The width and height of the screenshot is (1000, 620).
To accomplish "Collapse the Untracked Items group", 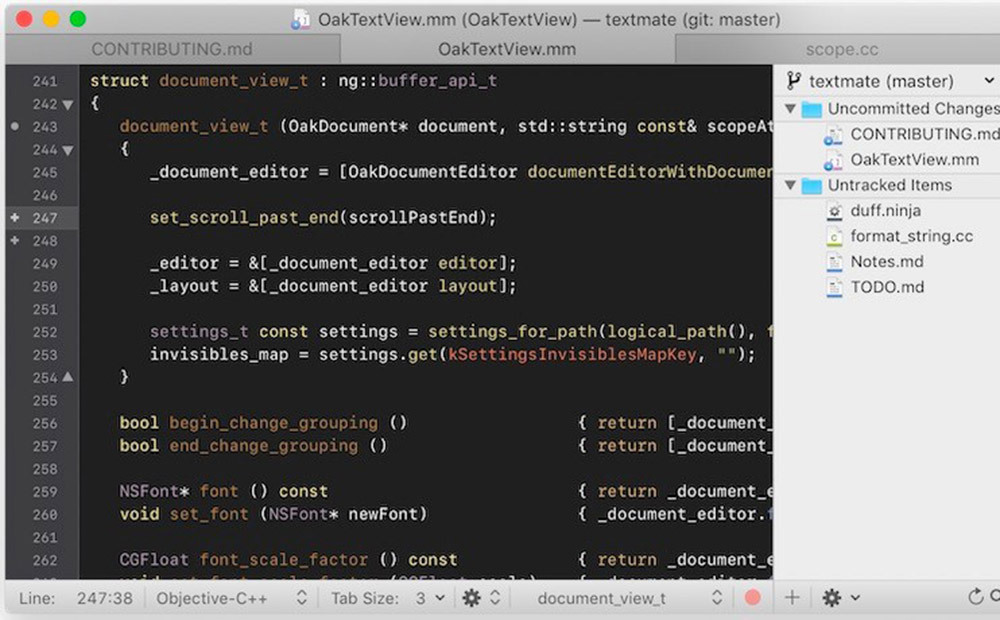I will click(x=790, y=185).
